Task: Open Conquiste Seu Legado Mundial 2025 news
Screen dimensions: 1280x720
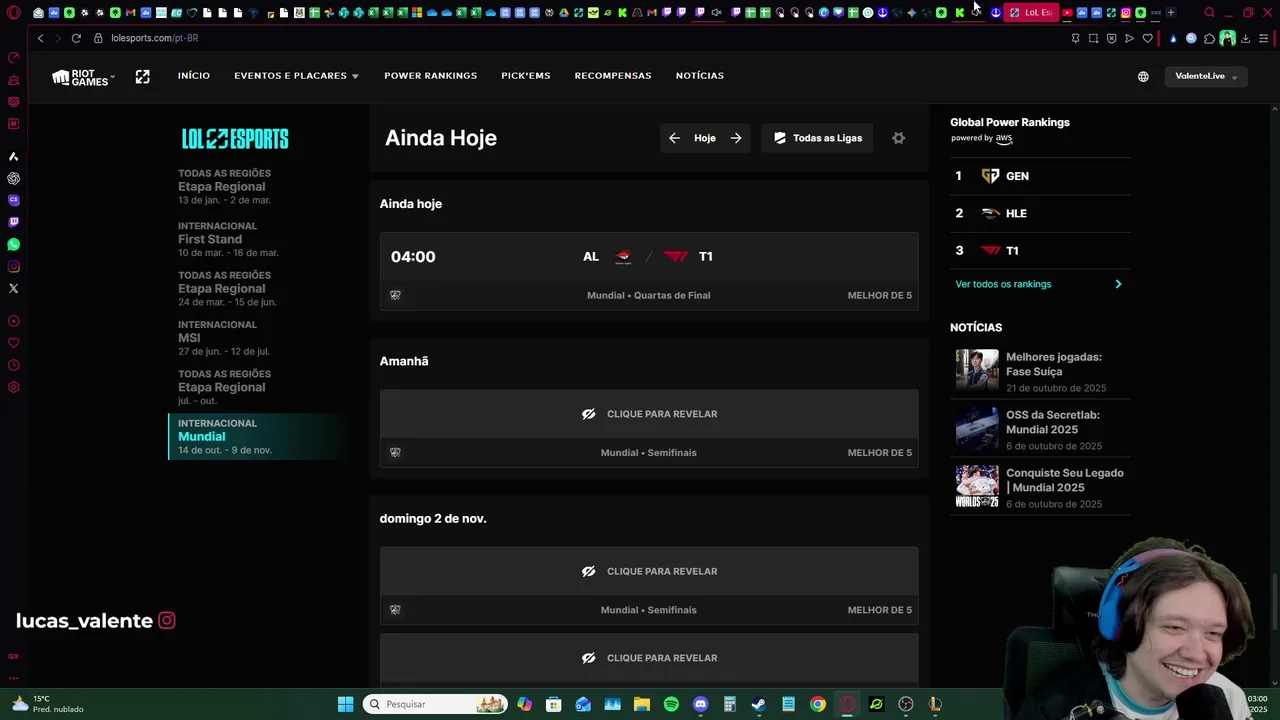Action: tap(1040, 487)
